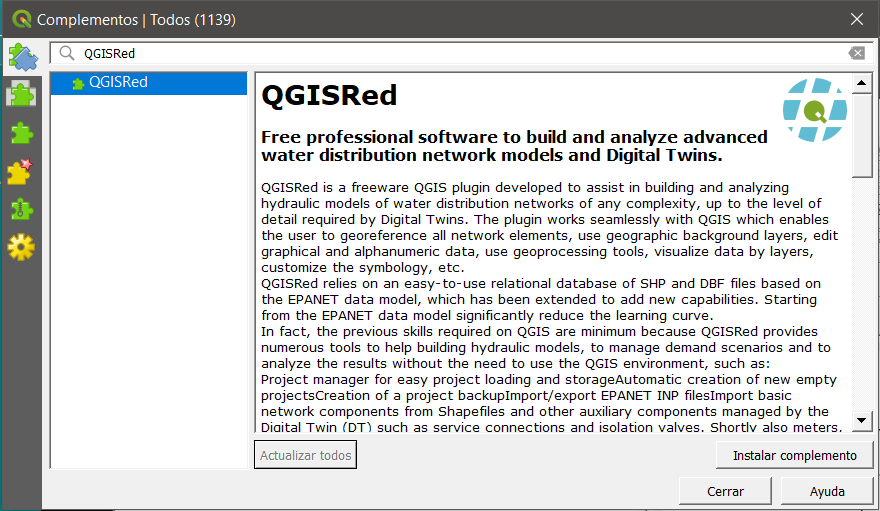Click the Actualizar todos button
Screen dimensions: 880x511
[305, 455]
